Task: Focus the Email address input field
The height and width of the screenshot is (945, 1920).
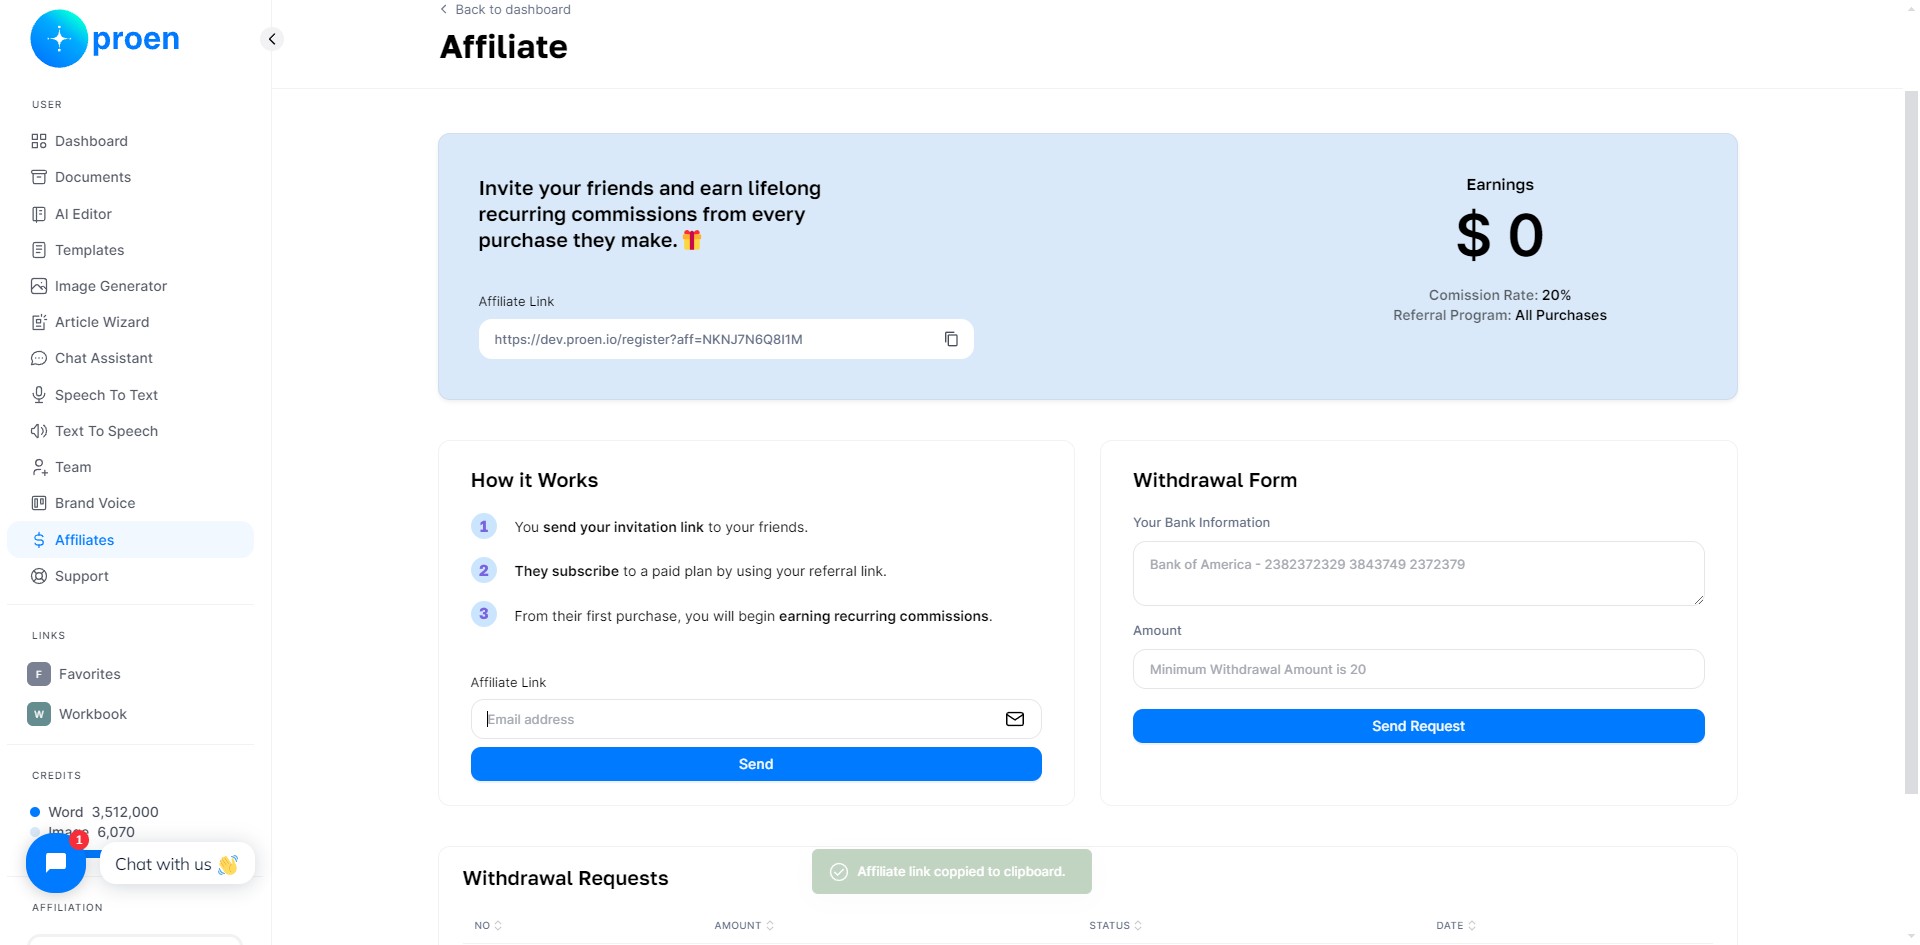Action: tap(756, 719)
